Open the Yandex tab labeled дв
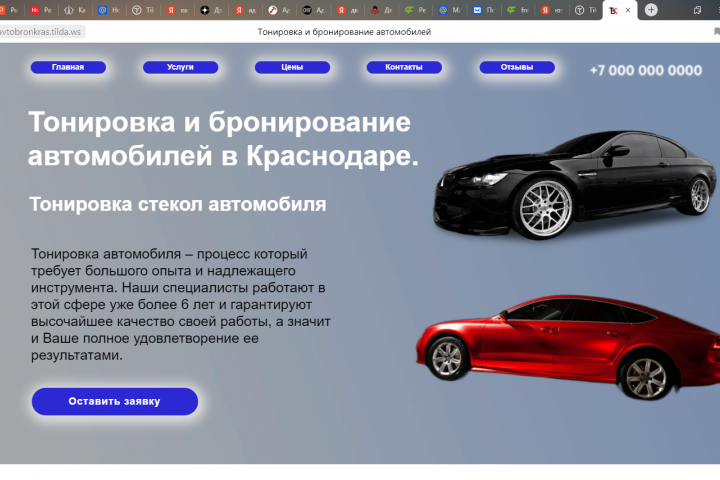 point(347,10)
